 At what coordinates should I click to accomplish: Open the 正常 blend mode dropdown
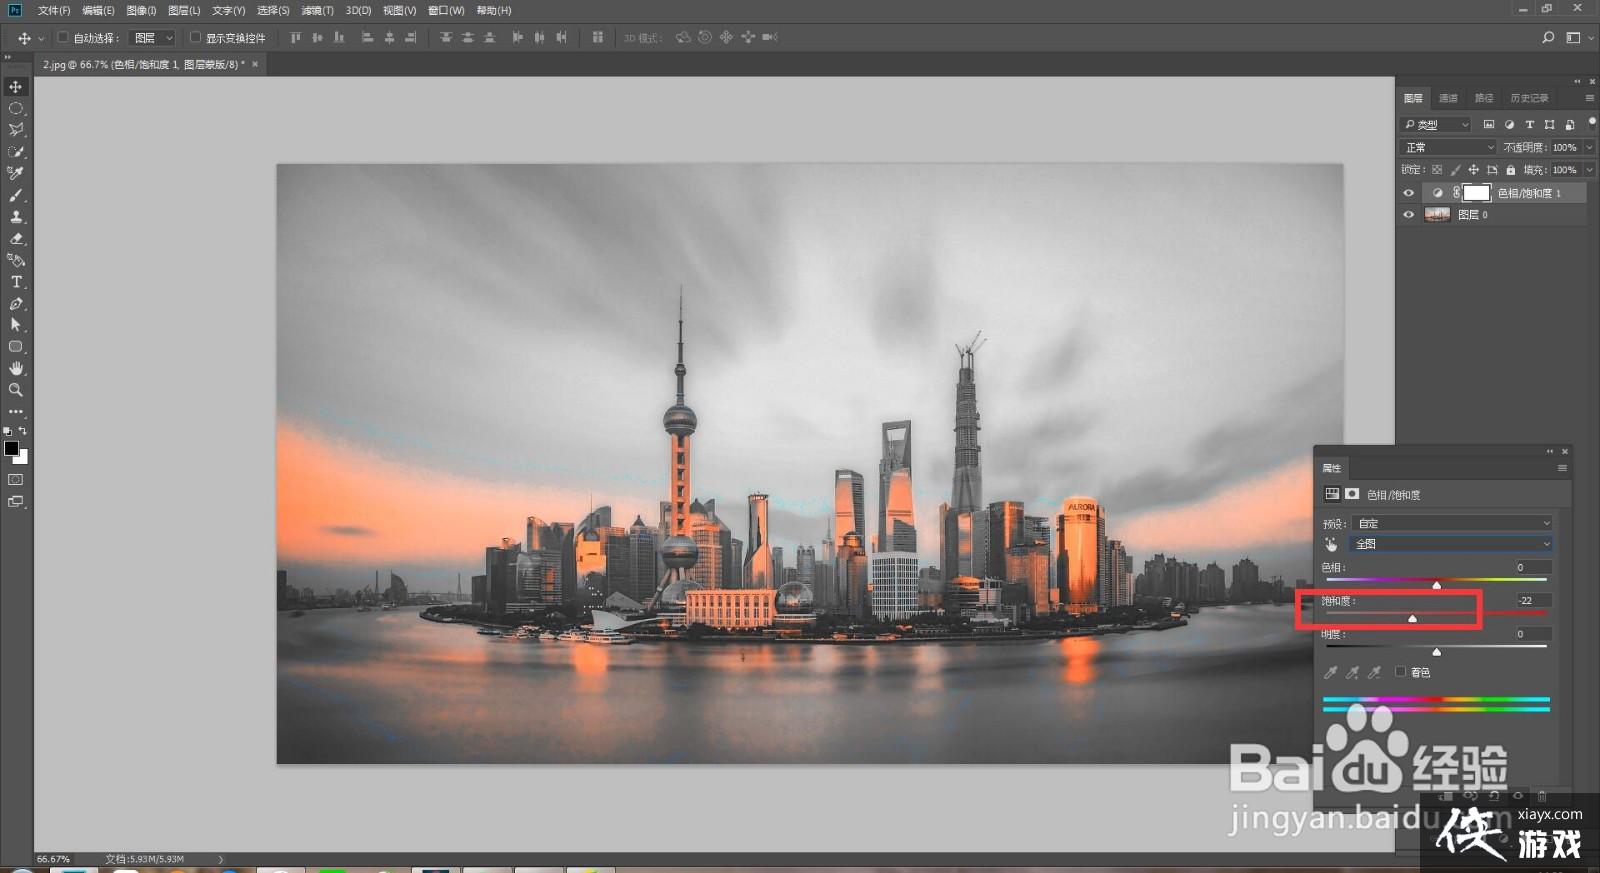tap(1448, 147)
